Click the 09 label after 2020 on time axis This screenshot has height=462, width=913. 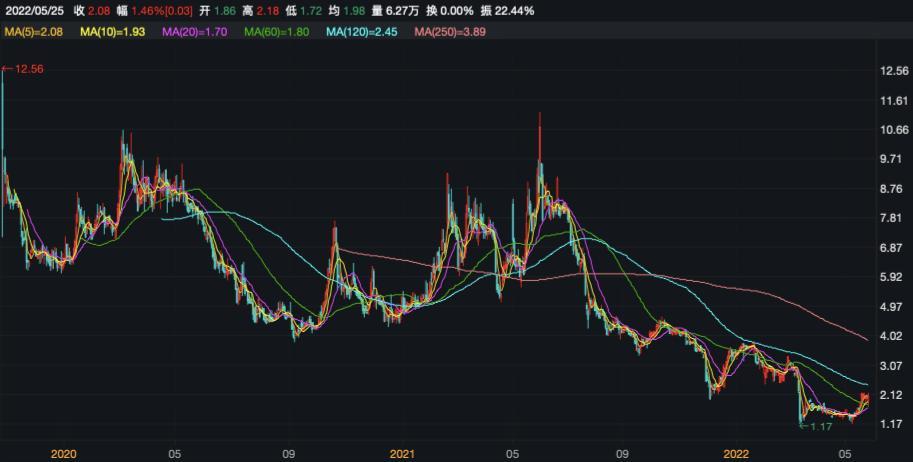coord(287,453)
